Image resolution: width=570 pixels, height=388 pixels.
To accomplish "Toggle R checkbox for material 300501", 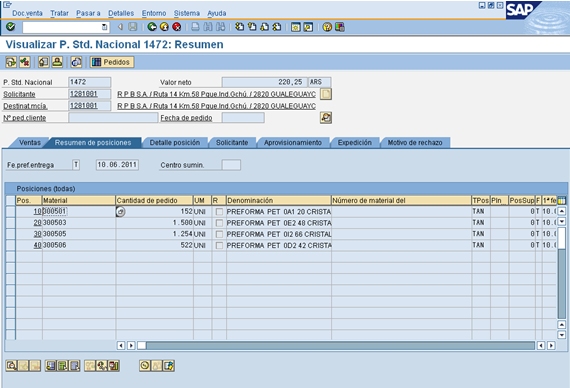I will (219, 212).
